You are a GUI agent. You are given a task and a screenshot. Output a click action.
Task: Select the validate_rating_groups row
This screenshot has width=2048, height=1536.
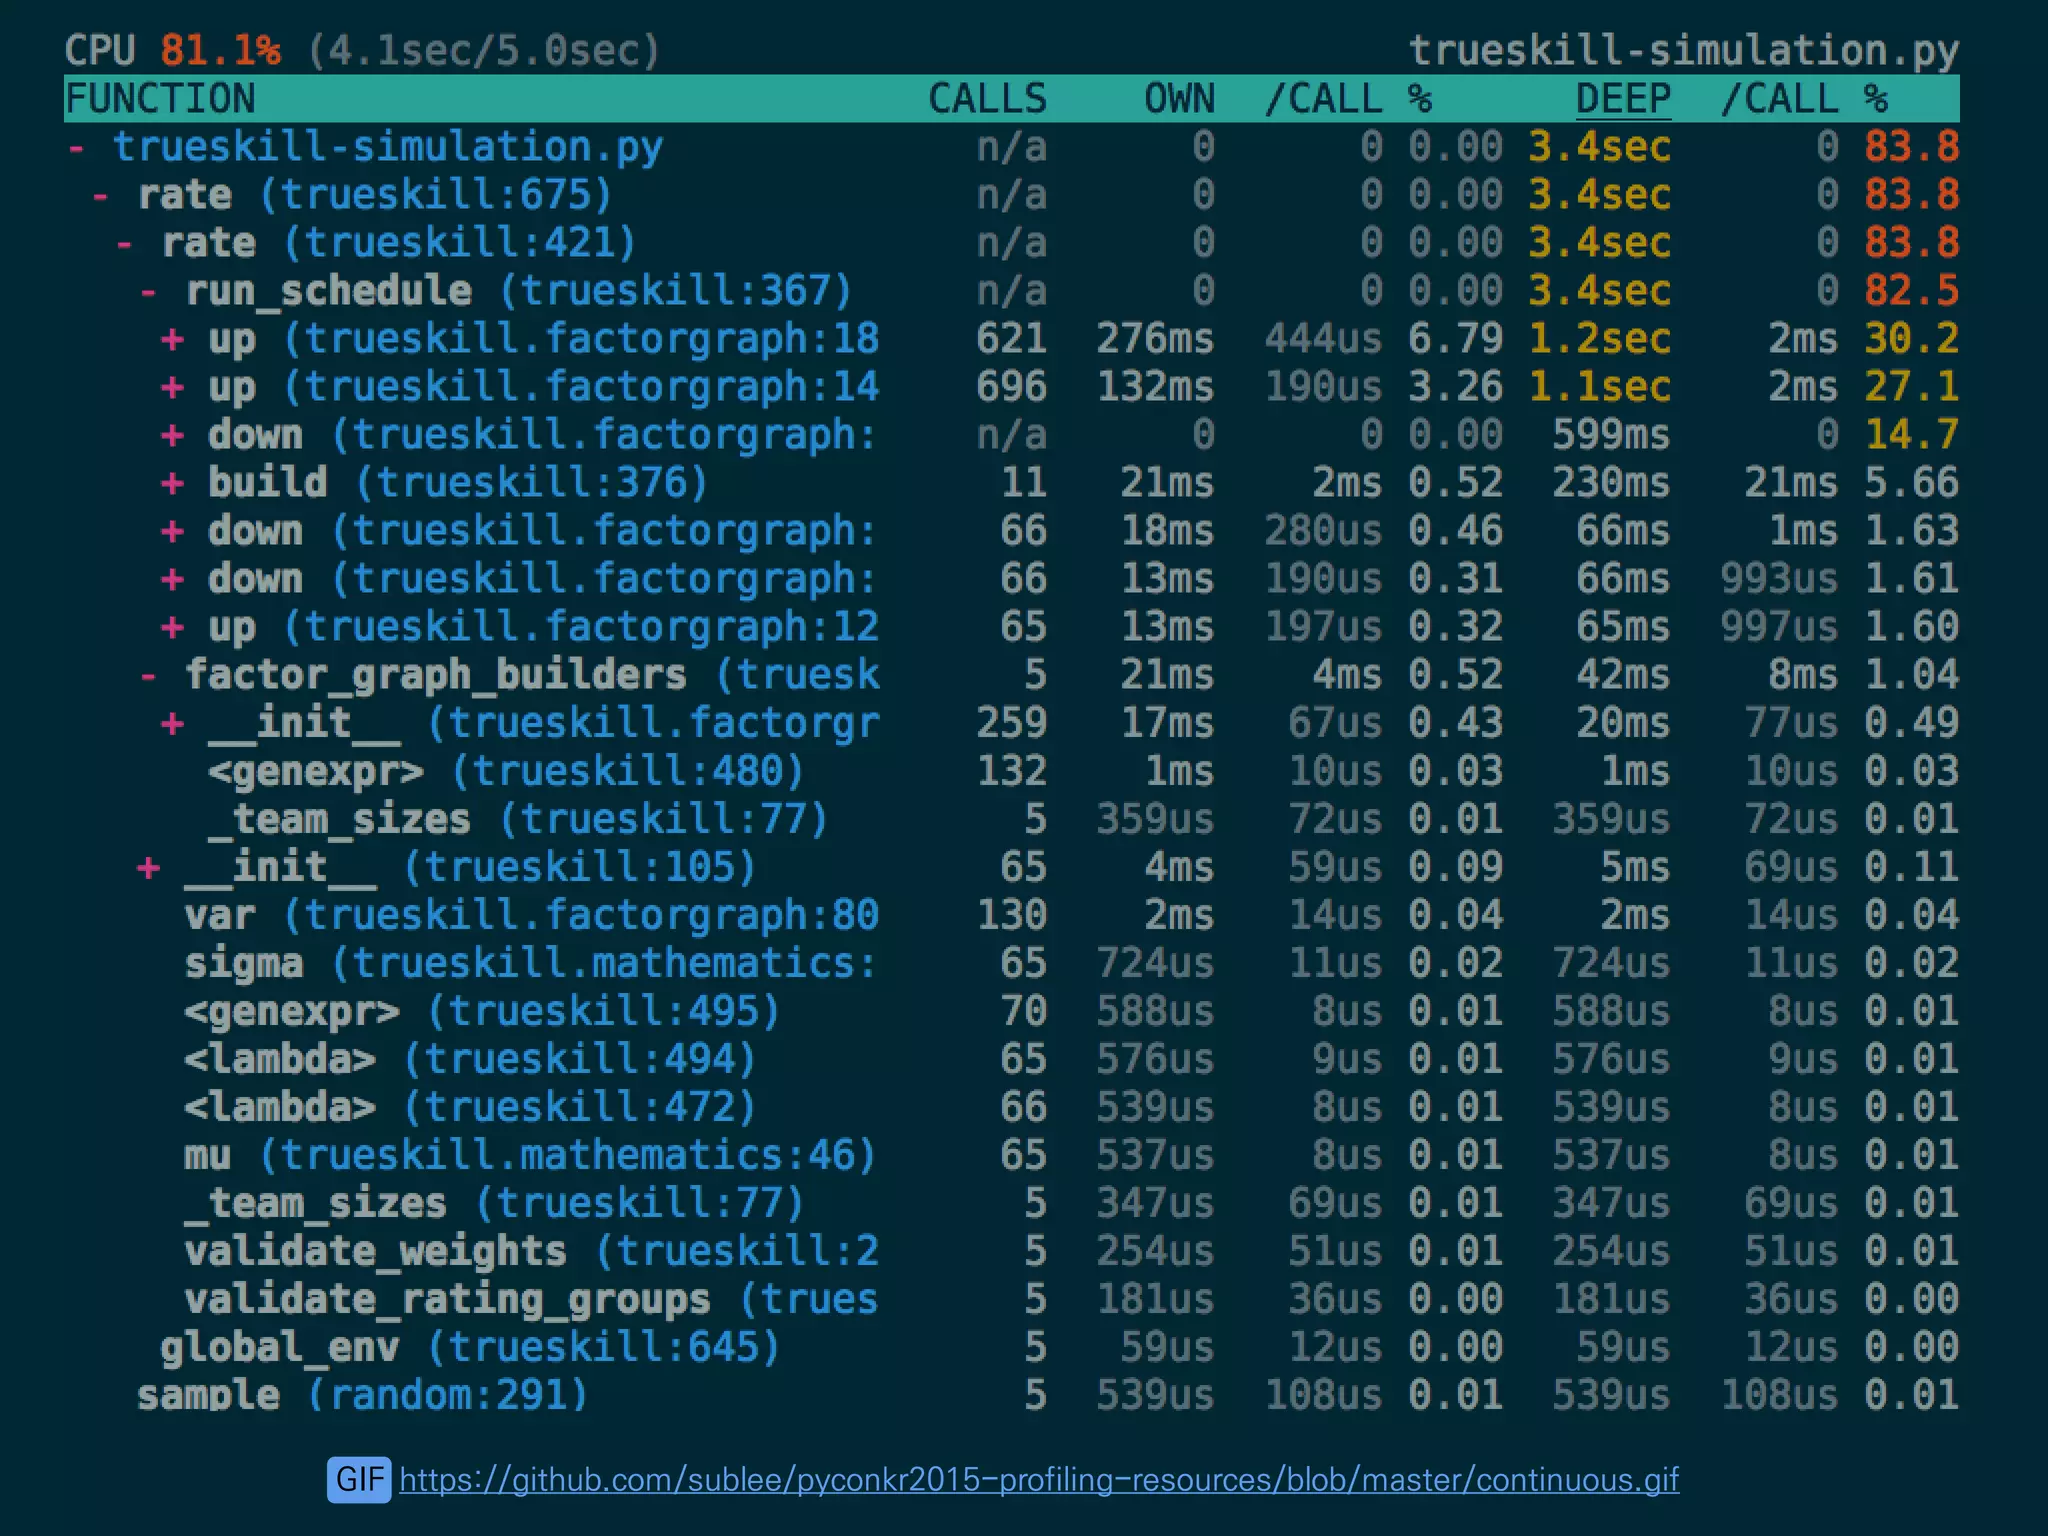tap(1011, 1300)
